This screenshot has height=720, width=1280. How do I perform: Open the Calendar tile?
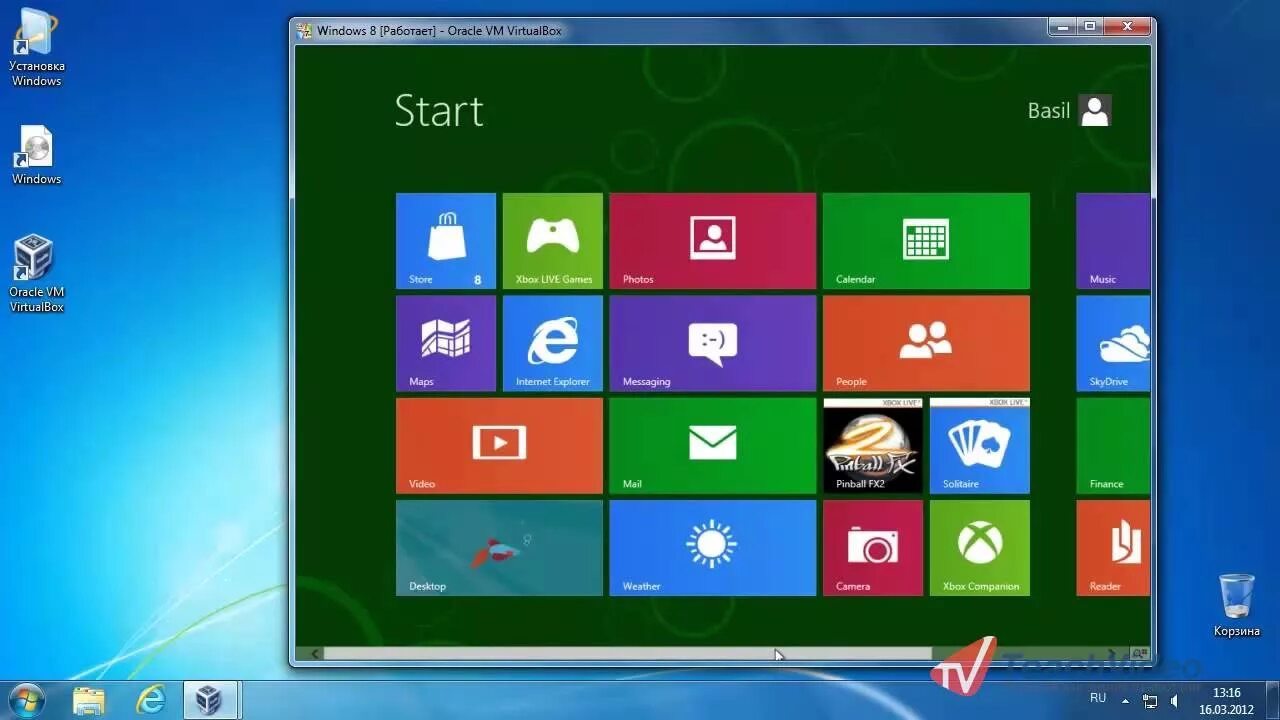(926, 241)
